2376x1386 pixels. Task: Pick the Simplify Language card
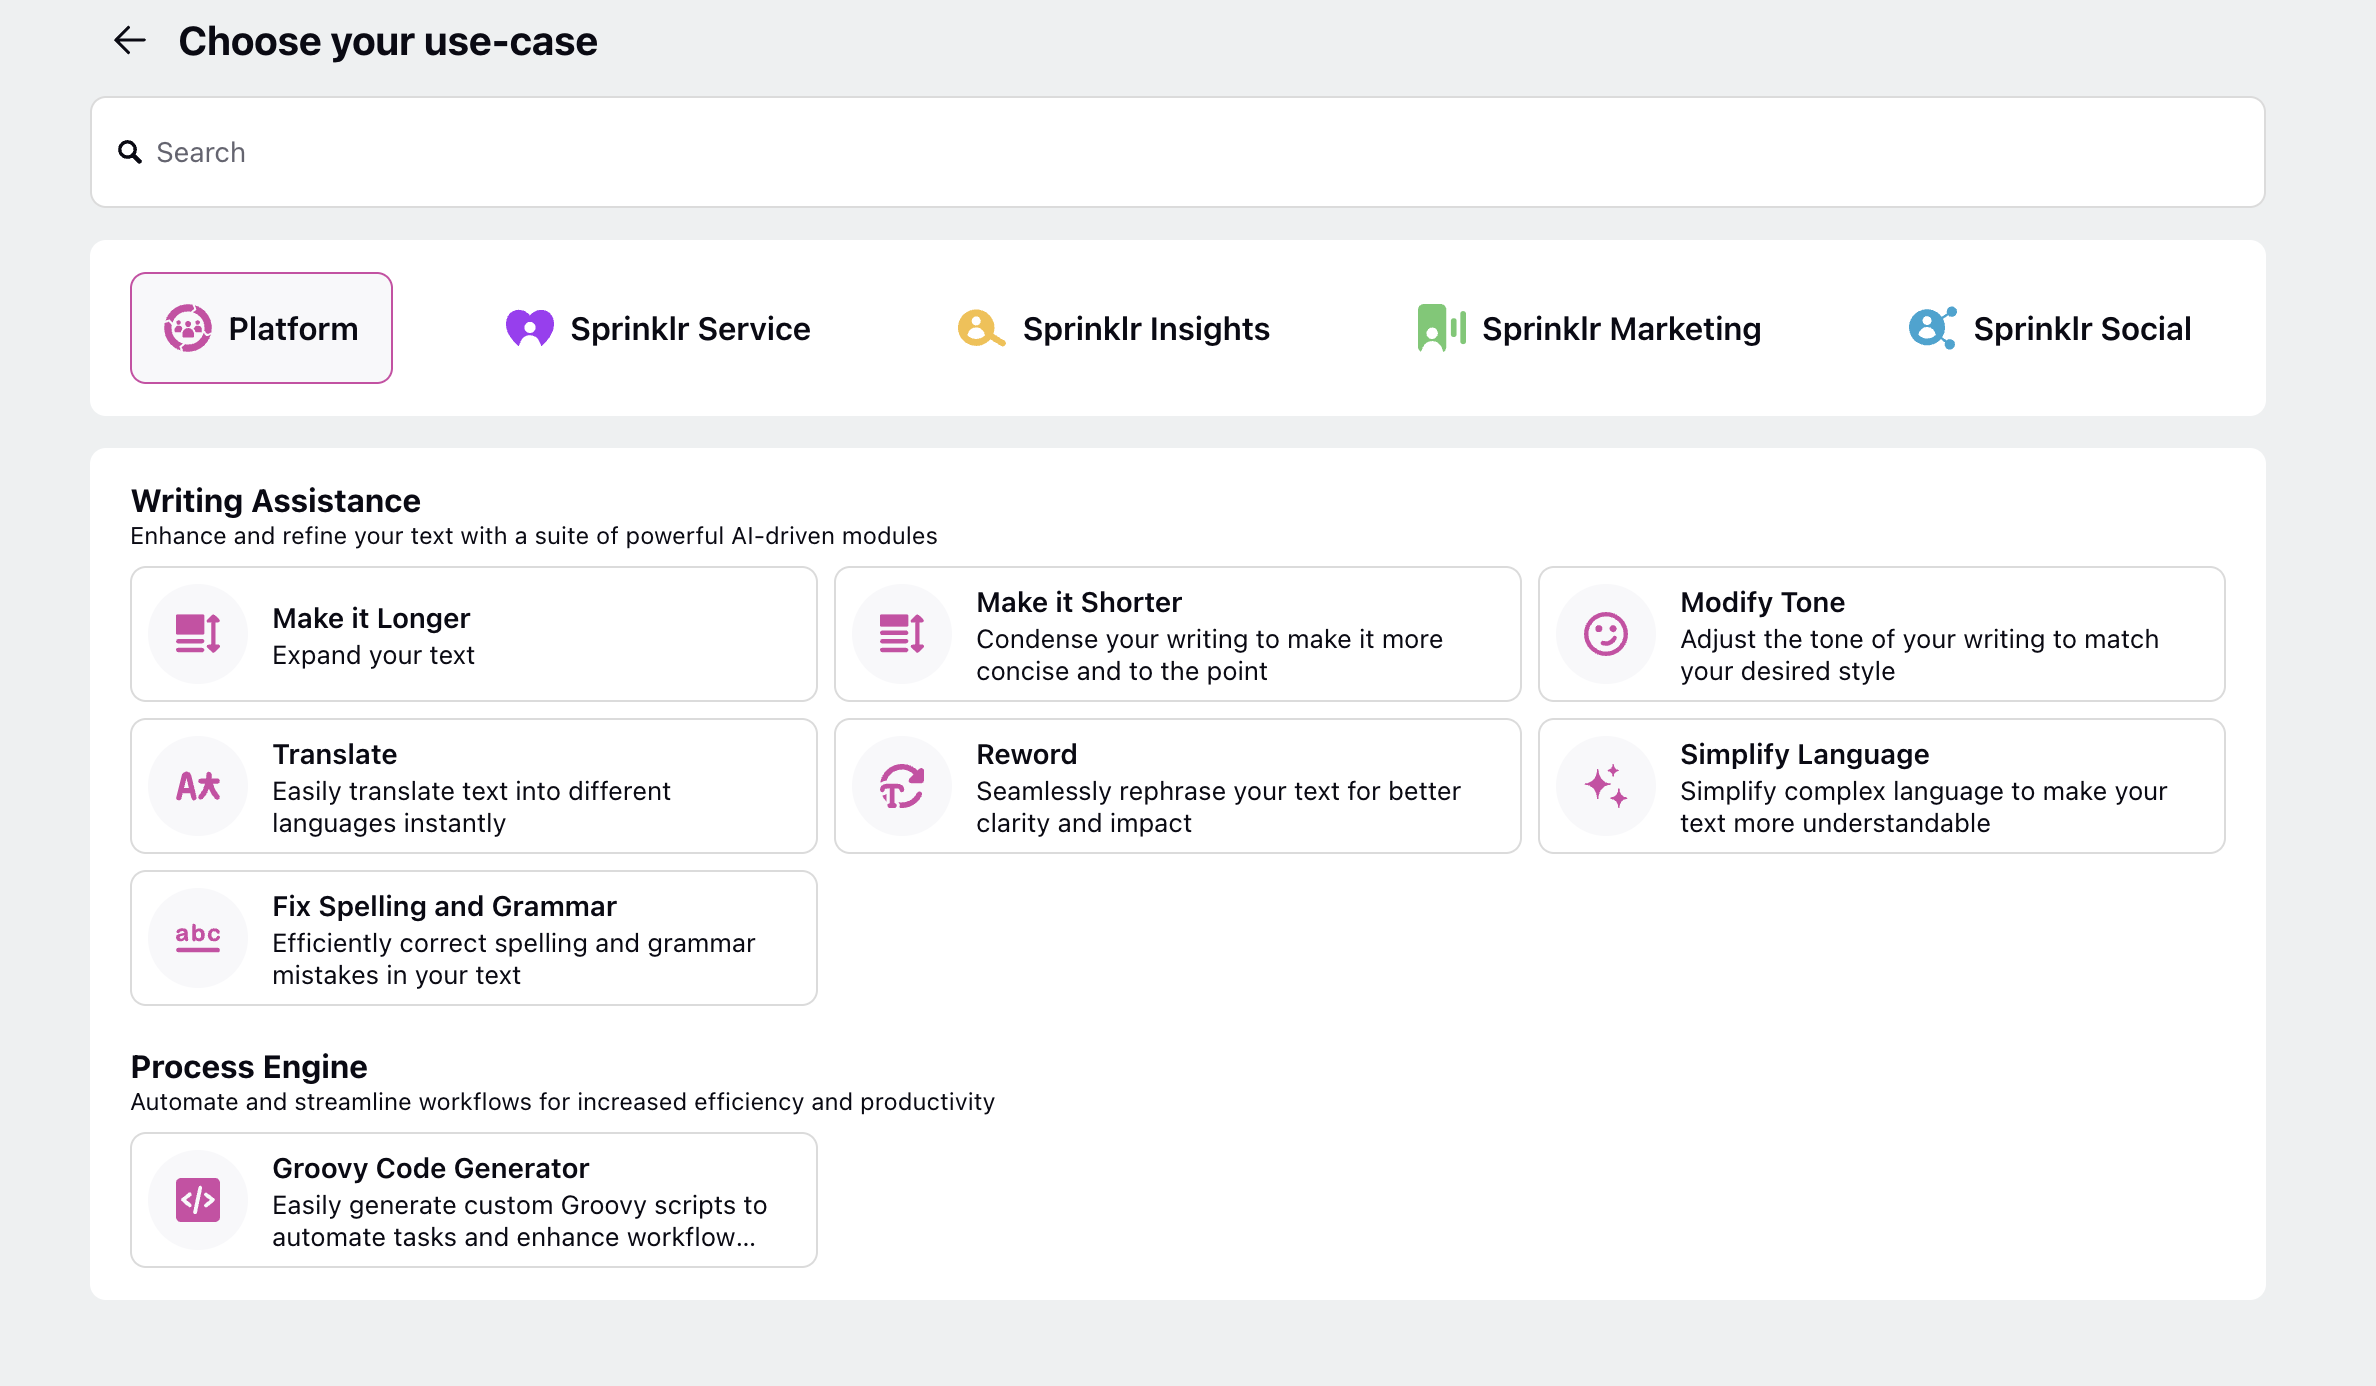pyautogui.click(x=1882, y=786)
